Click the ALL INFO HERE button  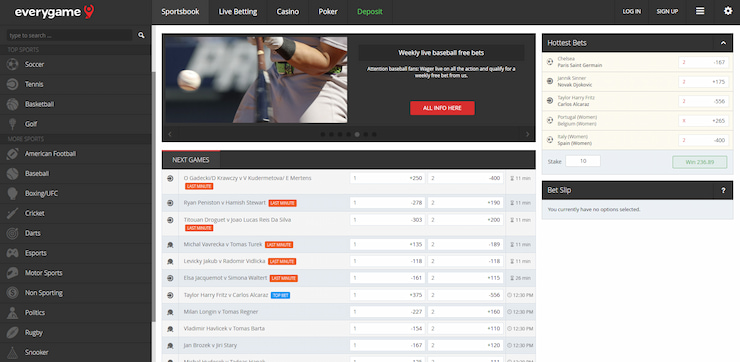click(x=442, y=108)
